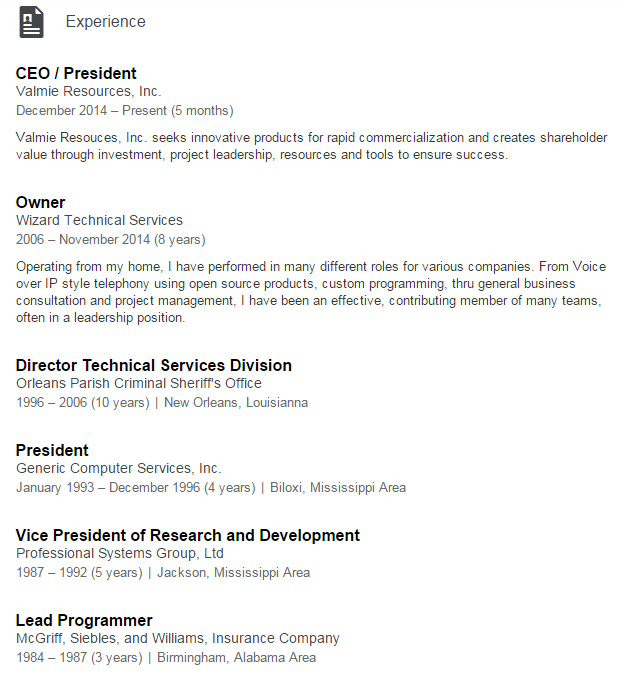Click the Experience section profile document icon
The image size is (621, 677).
tap(32, 22)
